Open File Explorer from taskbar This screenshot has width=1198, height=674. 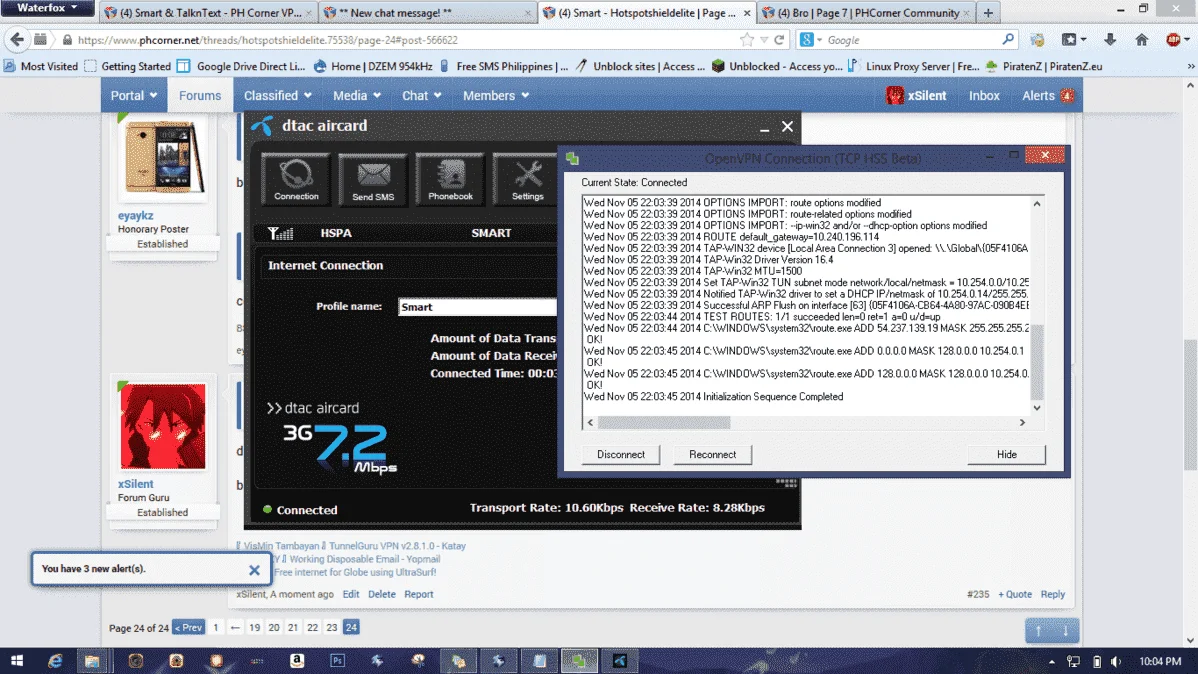tap(92, 661)
